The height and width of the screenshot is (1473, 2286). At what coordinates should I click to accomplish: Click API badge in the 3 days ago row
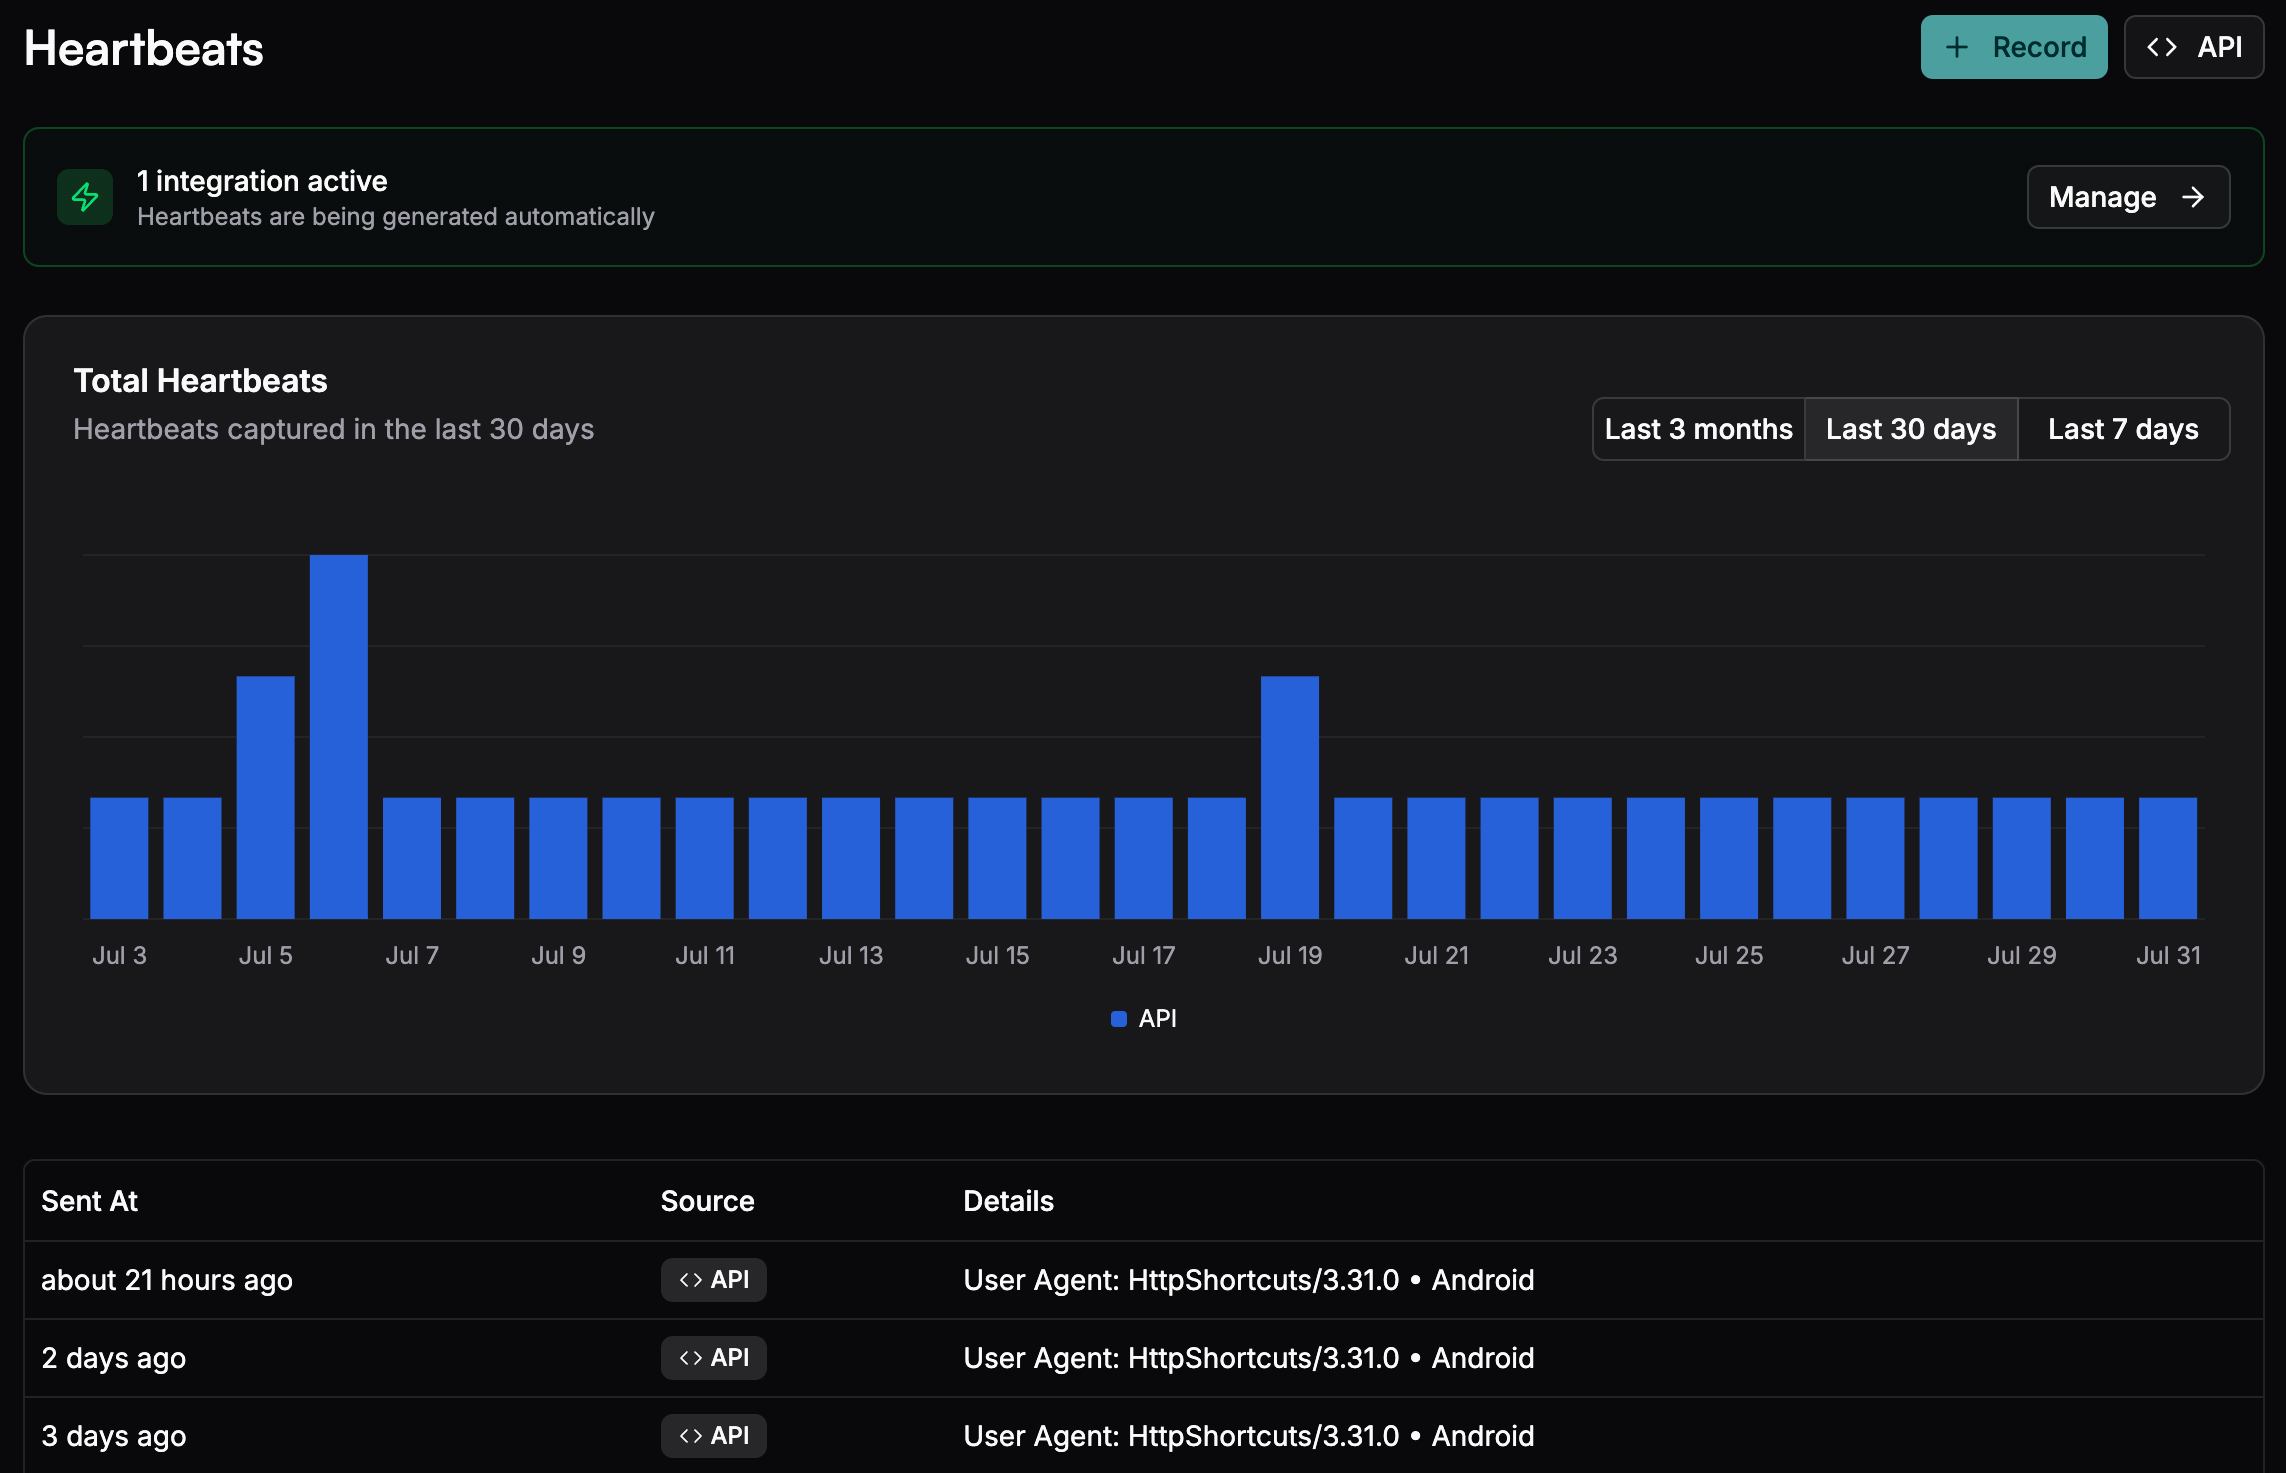(x=714, y=1436)
